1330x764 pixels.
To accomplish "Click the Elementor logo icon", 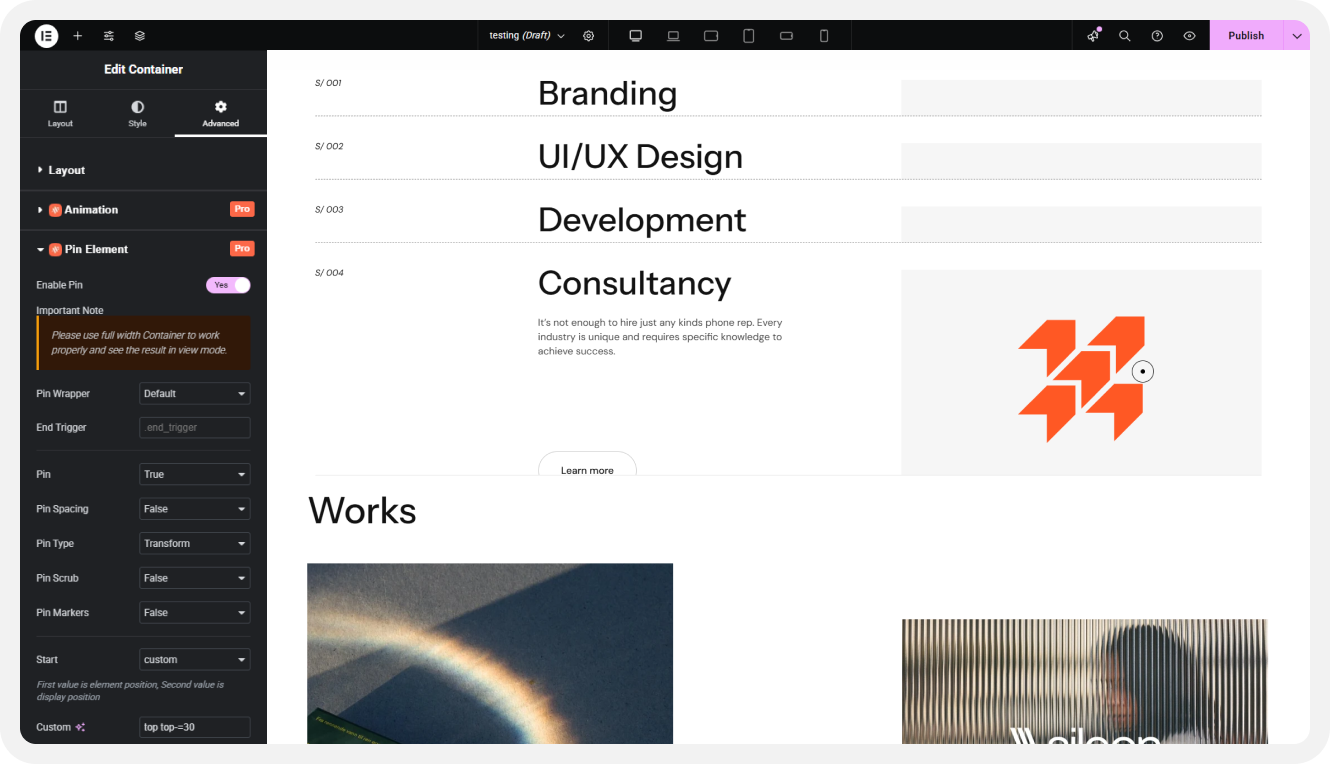I will pos(46,35).
